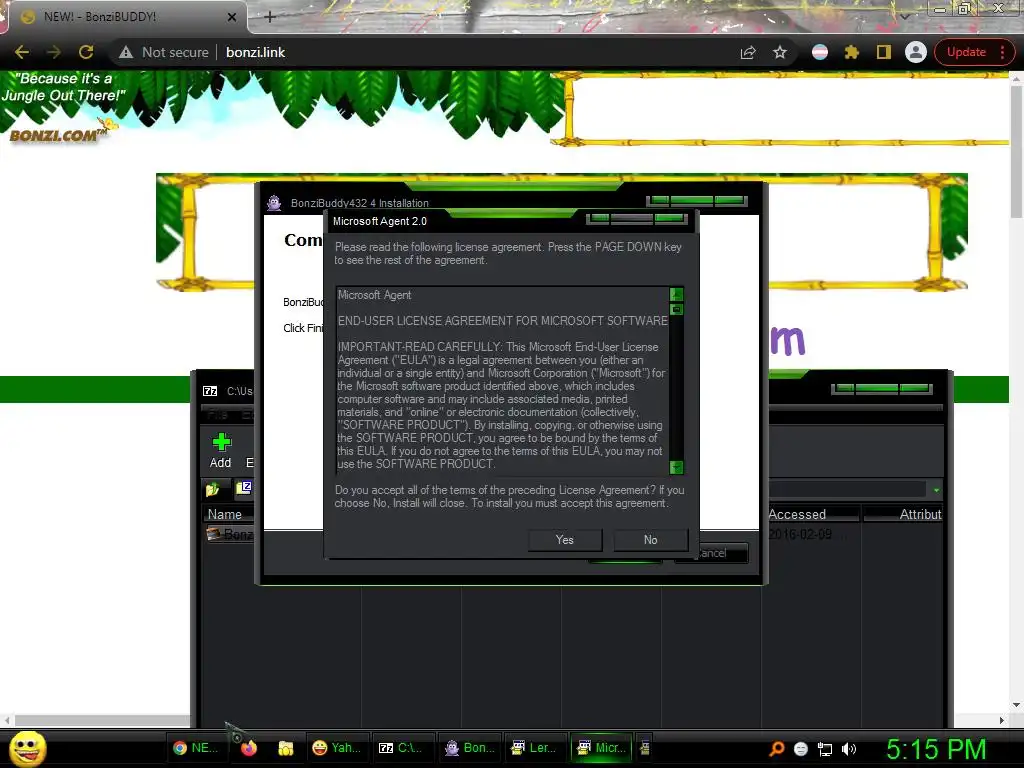The width and height of the screenshot is (1024, 768).
Task: Click the EULA scrollbar down arrow
Action: pyautogui.click(x=677, y=467)
